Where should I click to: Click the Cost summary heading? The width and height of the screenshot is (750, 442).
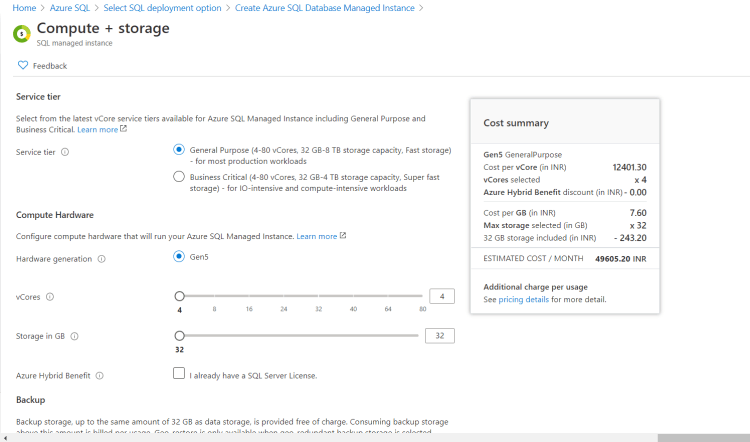(516, 123)
